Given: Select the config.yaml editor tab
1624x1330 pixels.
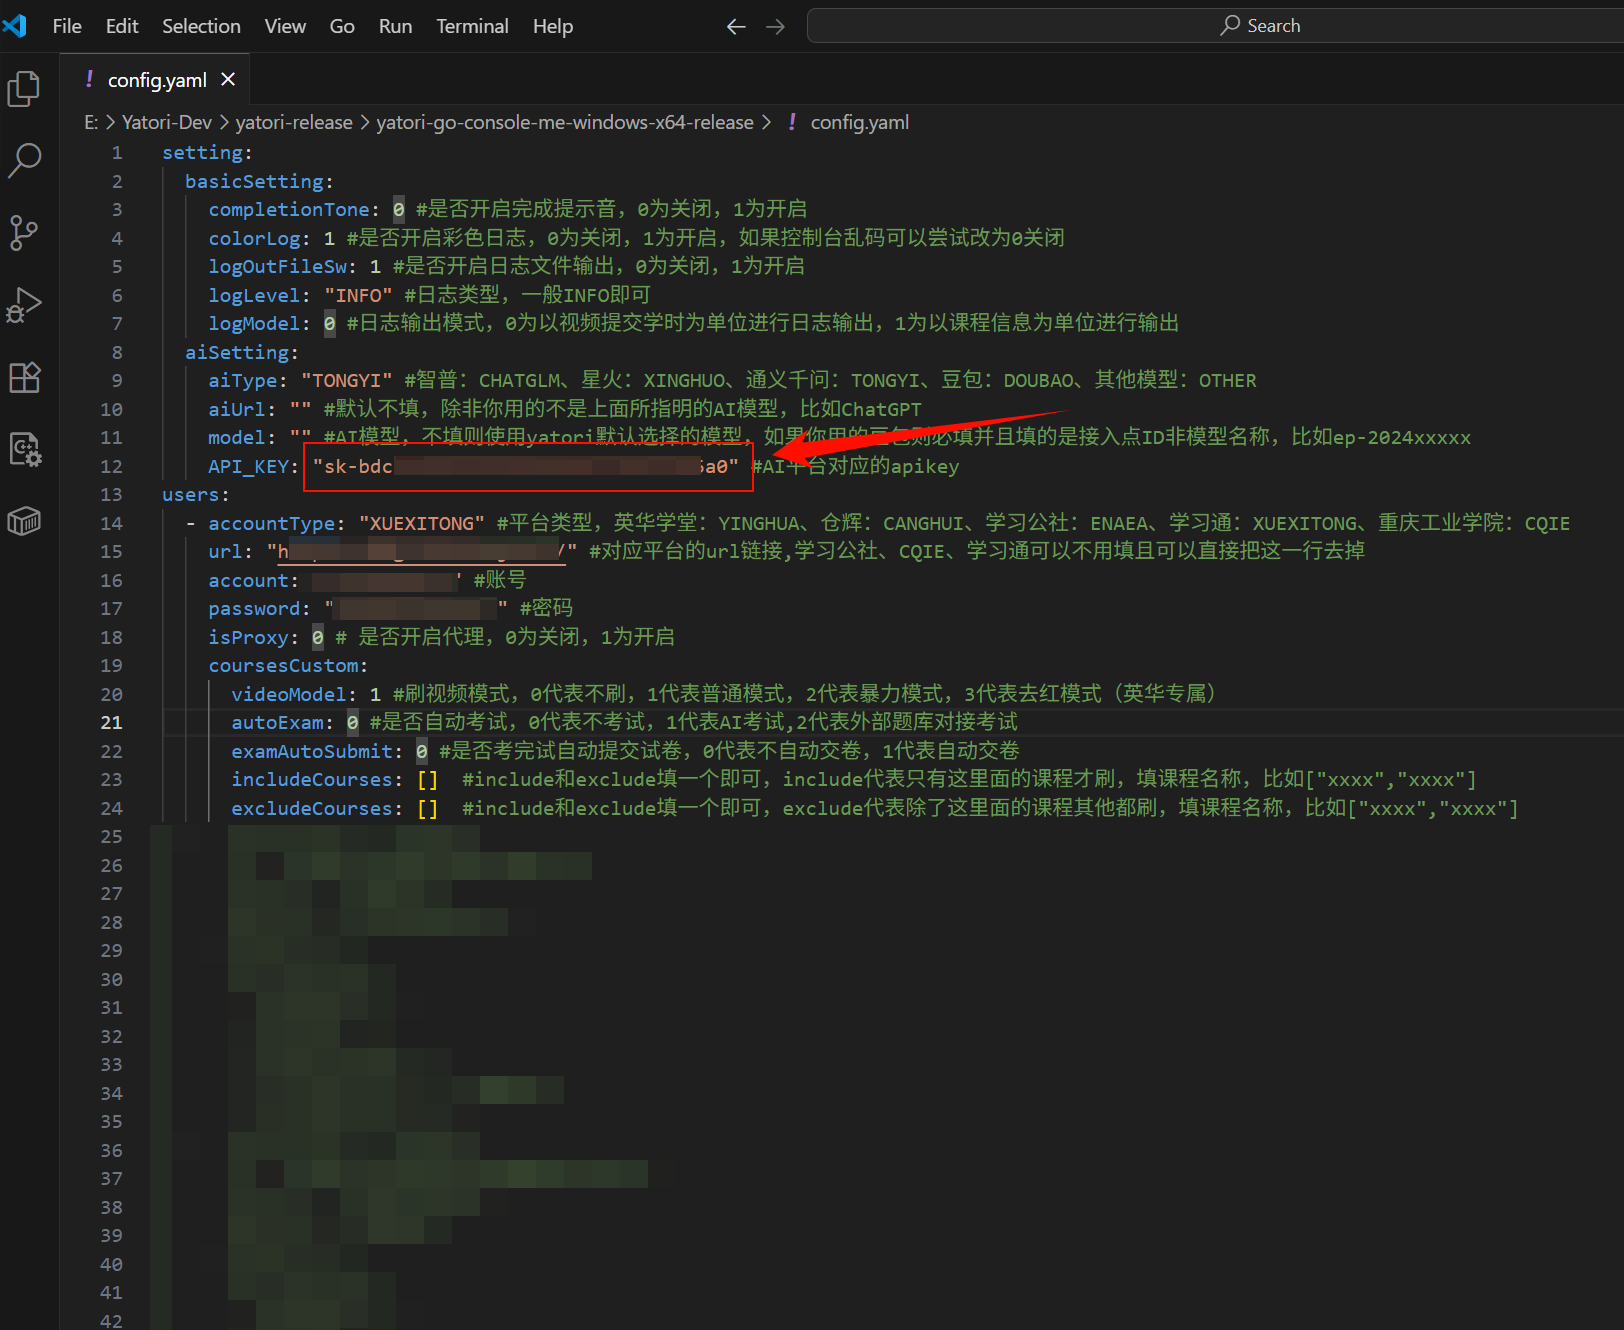Looking at the screenshot, I should pyautogui.click(x=156, y=80).
